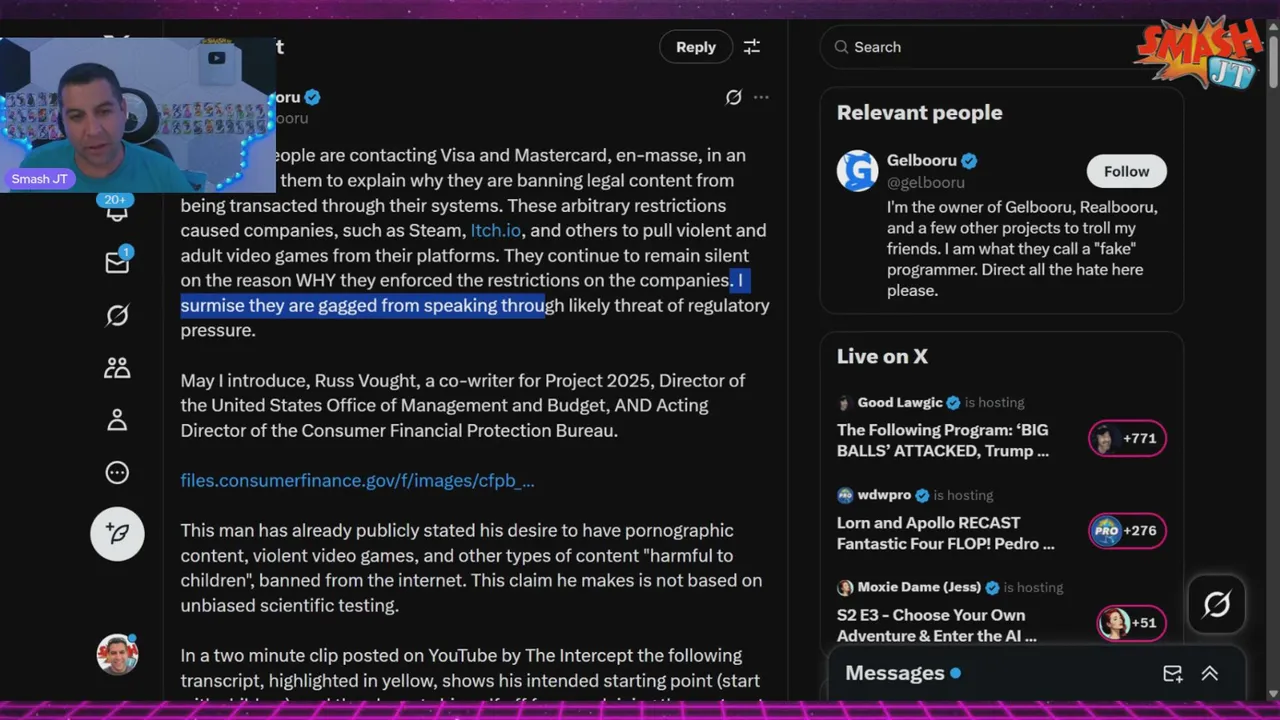The height and width of the screenshot is (720, 1280).
Task: Open Good Lawgic's live space listing
Action: pyautogui.click(x=942, y=440)
